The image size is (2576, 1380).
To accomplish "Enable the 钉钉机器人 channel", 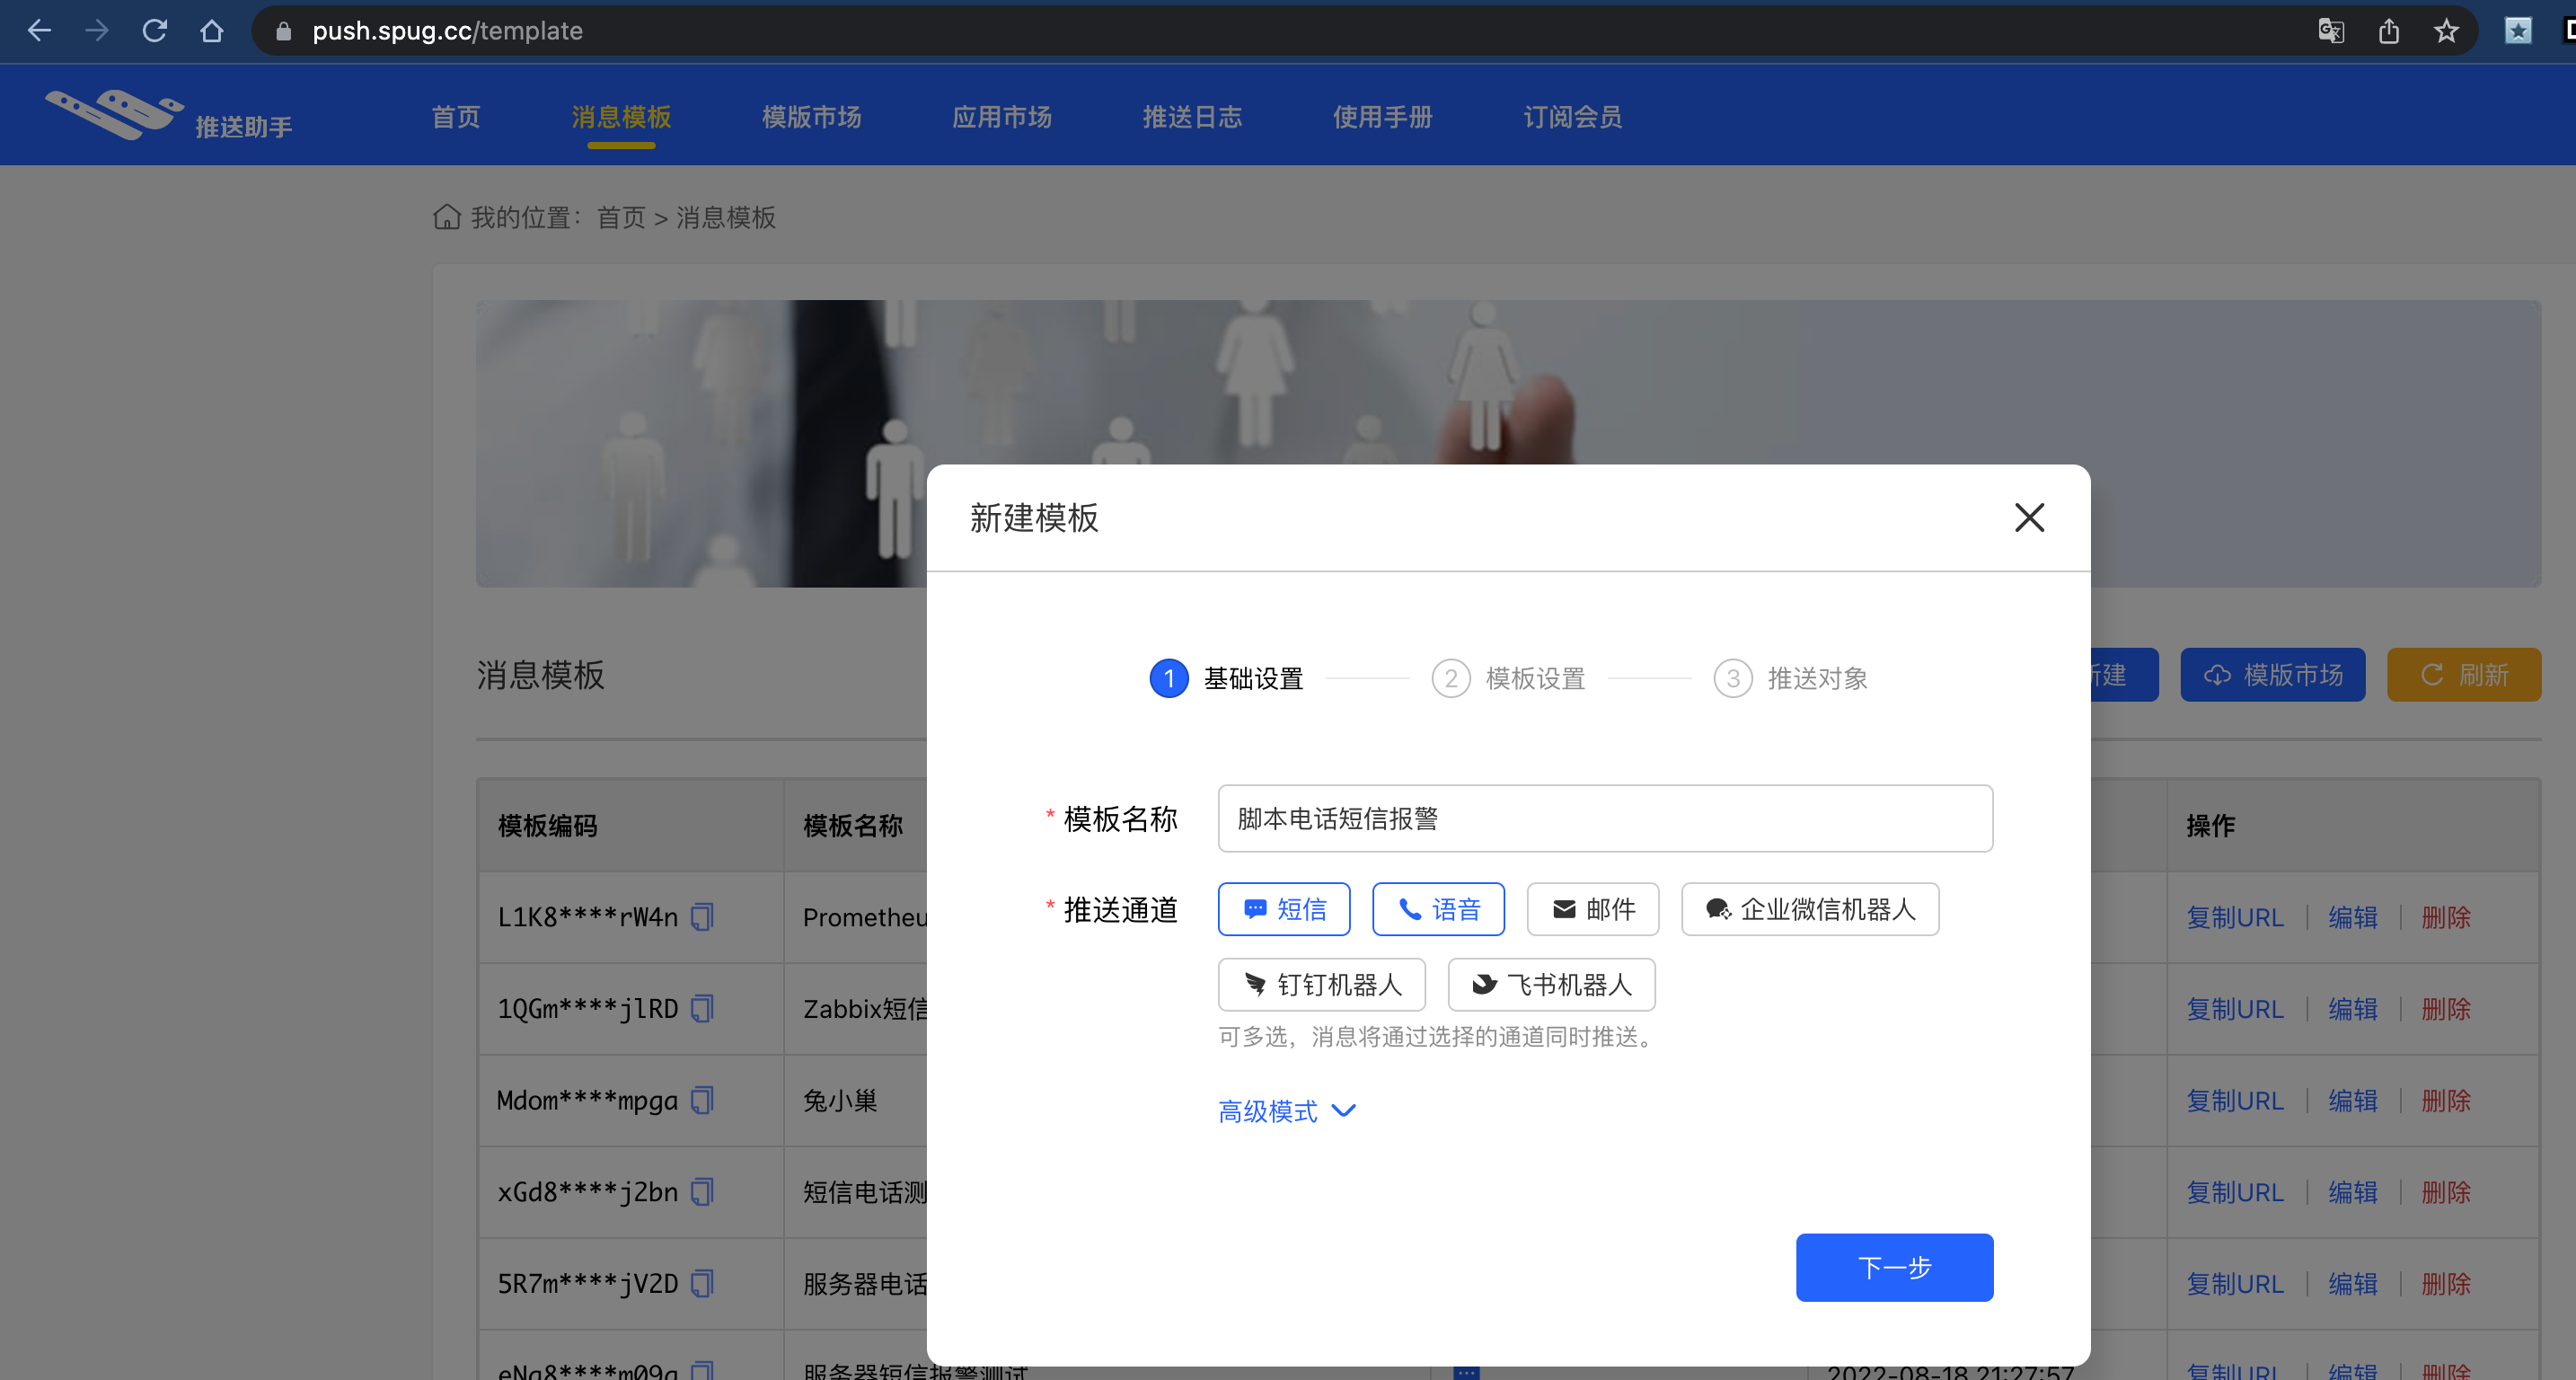I will click(x=1322, y=985).
